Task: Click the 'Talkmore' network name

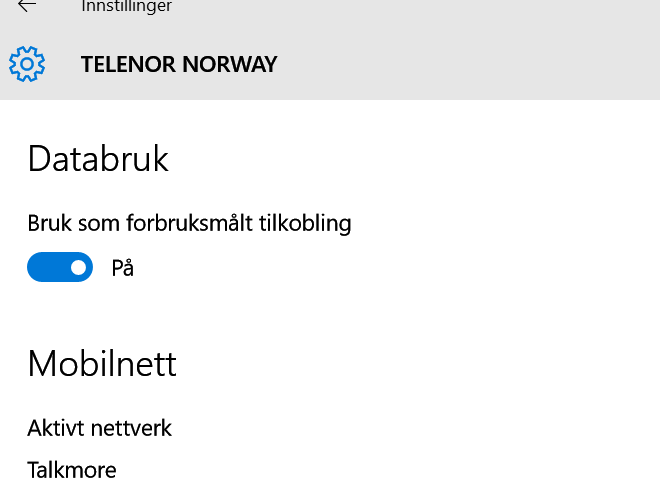Action: pos(72,470)
